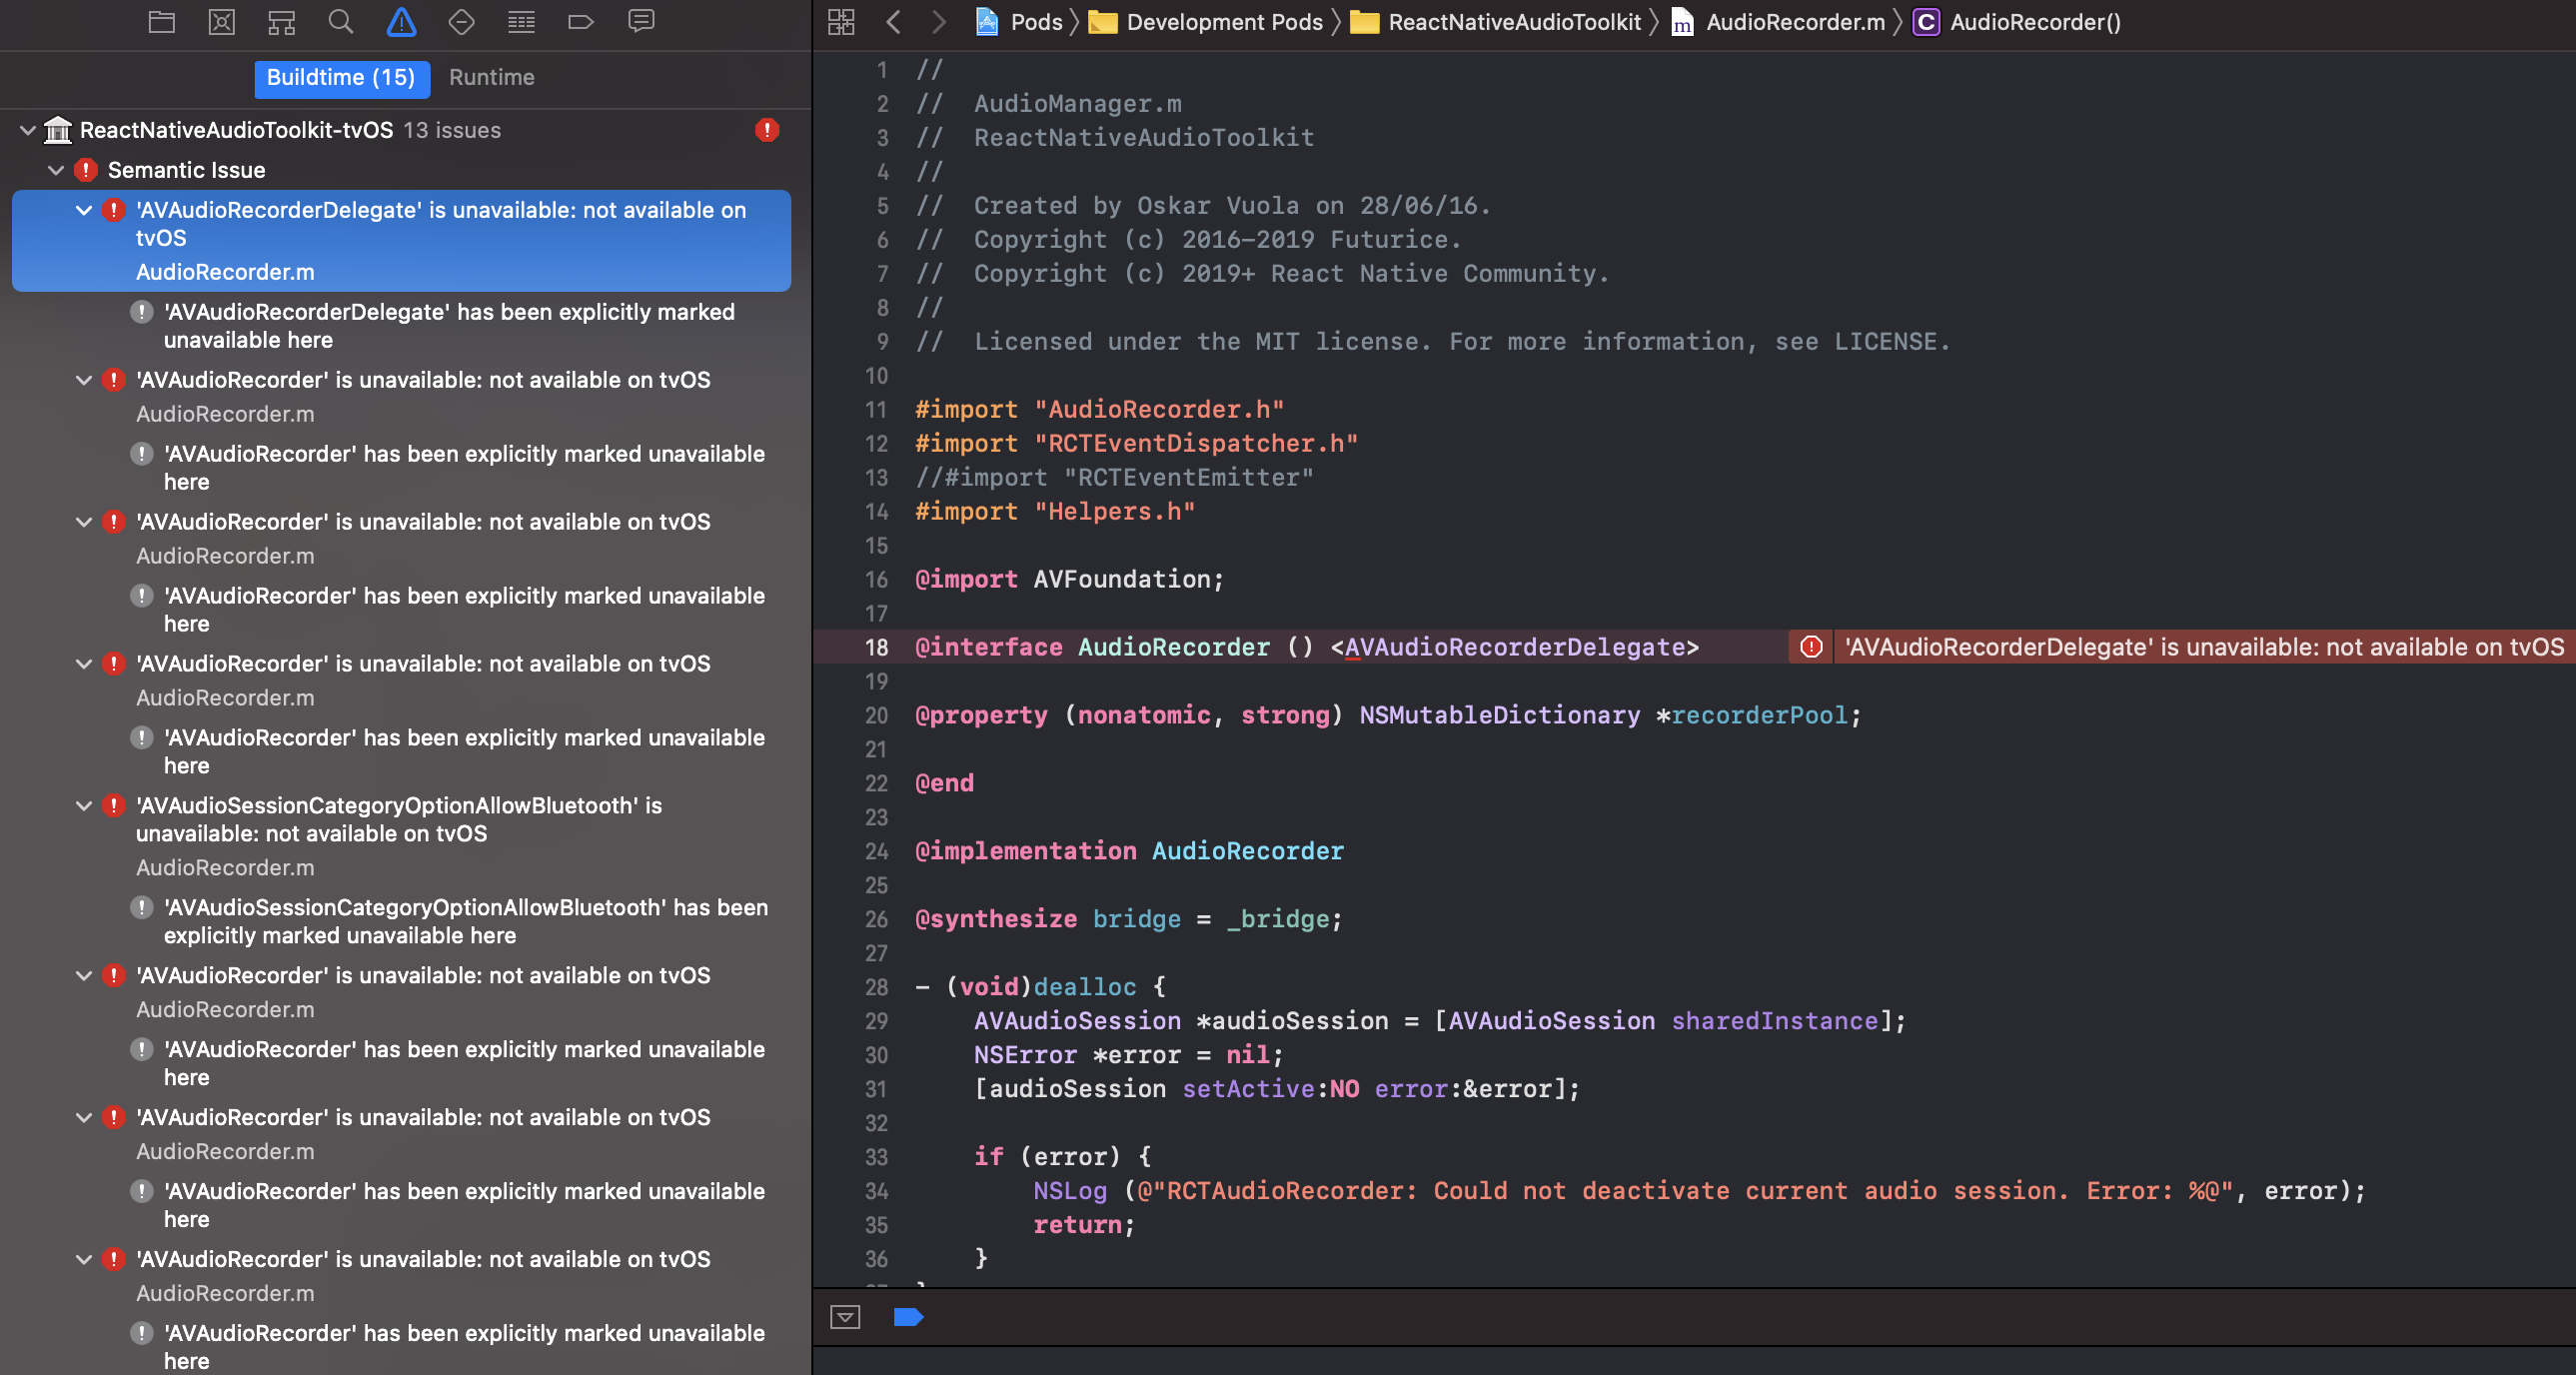Open Development Pods in the jump bar
Viewport: 2576px width, 1375px height.
tap(1222, 21)
